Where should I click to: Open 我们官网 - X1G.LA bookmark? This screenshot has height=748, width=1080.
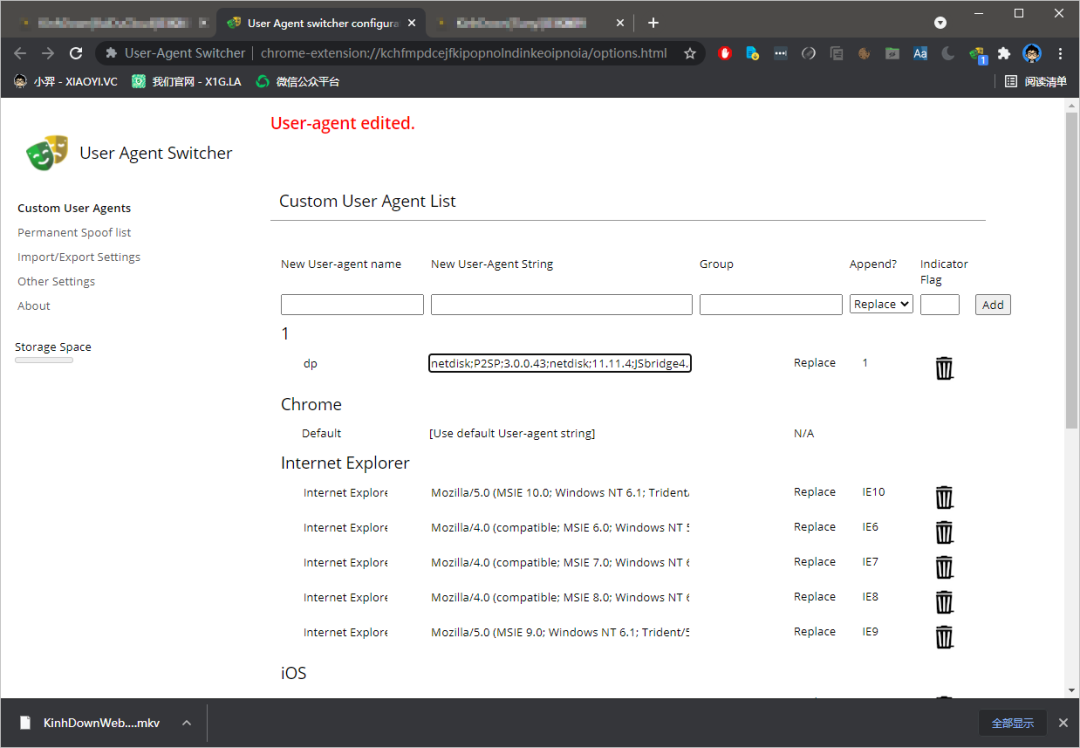coord(186,81)
